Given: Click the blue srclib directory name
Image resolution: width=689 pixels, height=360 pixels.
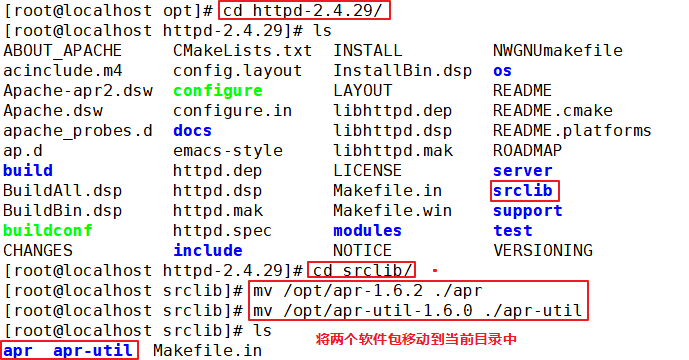Looking at the screenshot, I should click(x=522, y=191).
